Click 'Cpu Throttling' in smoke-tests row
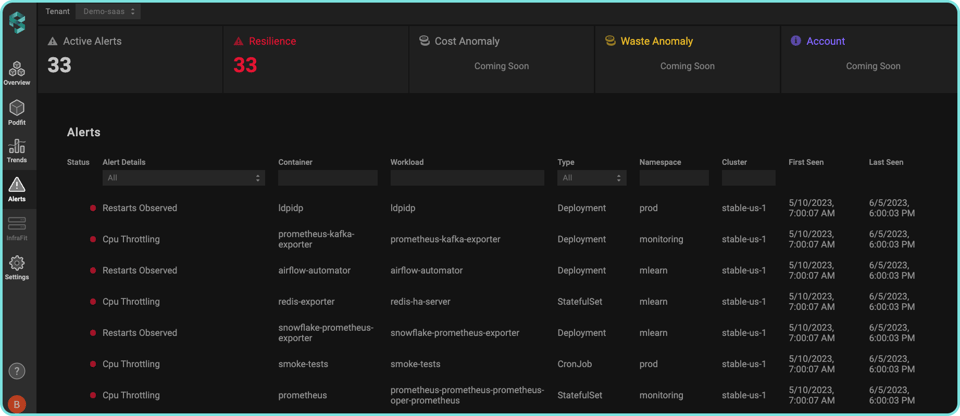This screenshot has height=416, width=960. point(131,364)
